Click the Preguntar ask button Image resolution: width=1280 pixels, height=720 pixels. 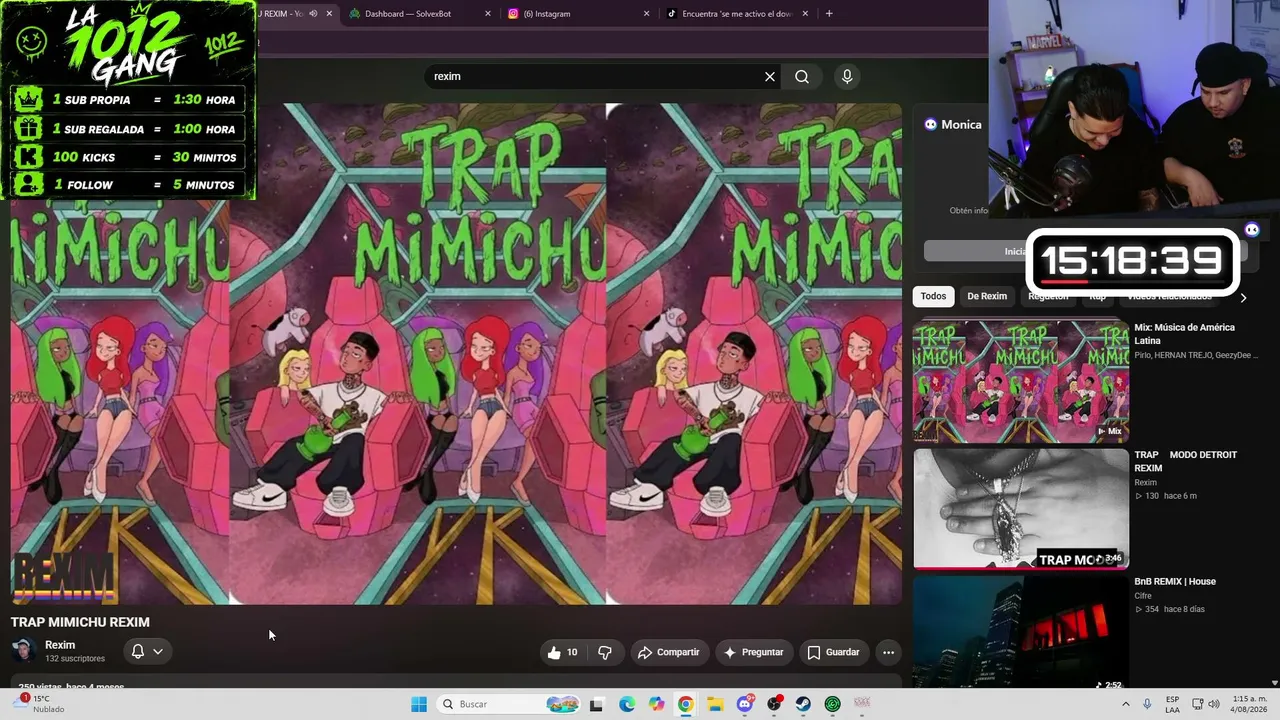(754, 652)
